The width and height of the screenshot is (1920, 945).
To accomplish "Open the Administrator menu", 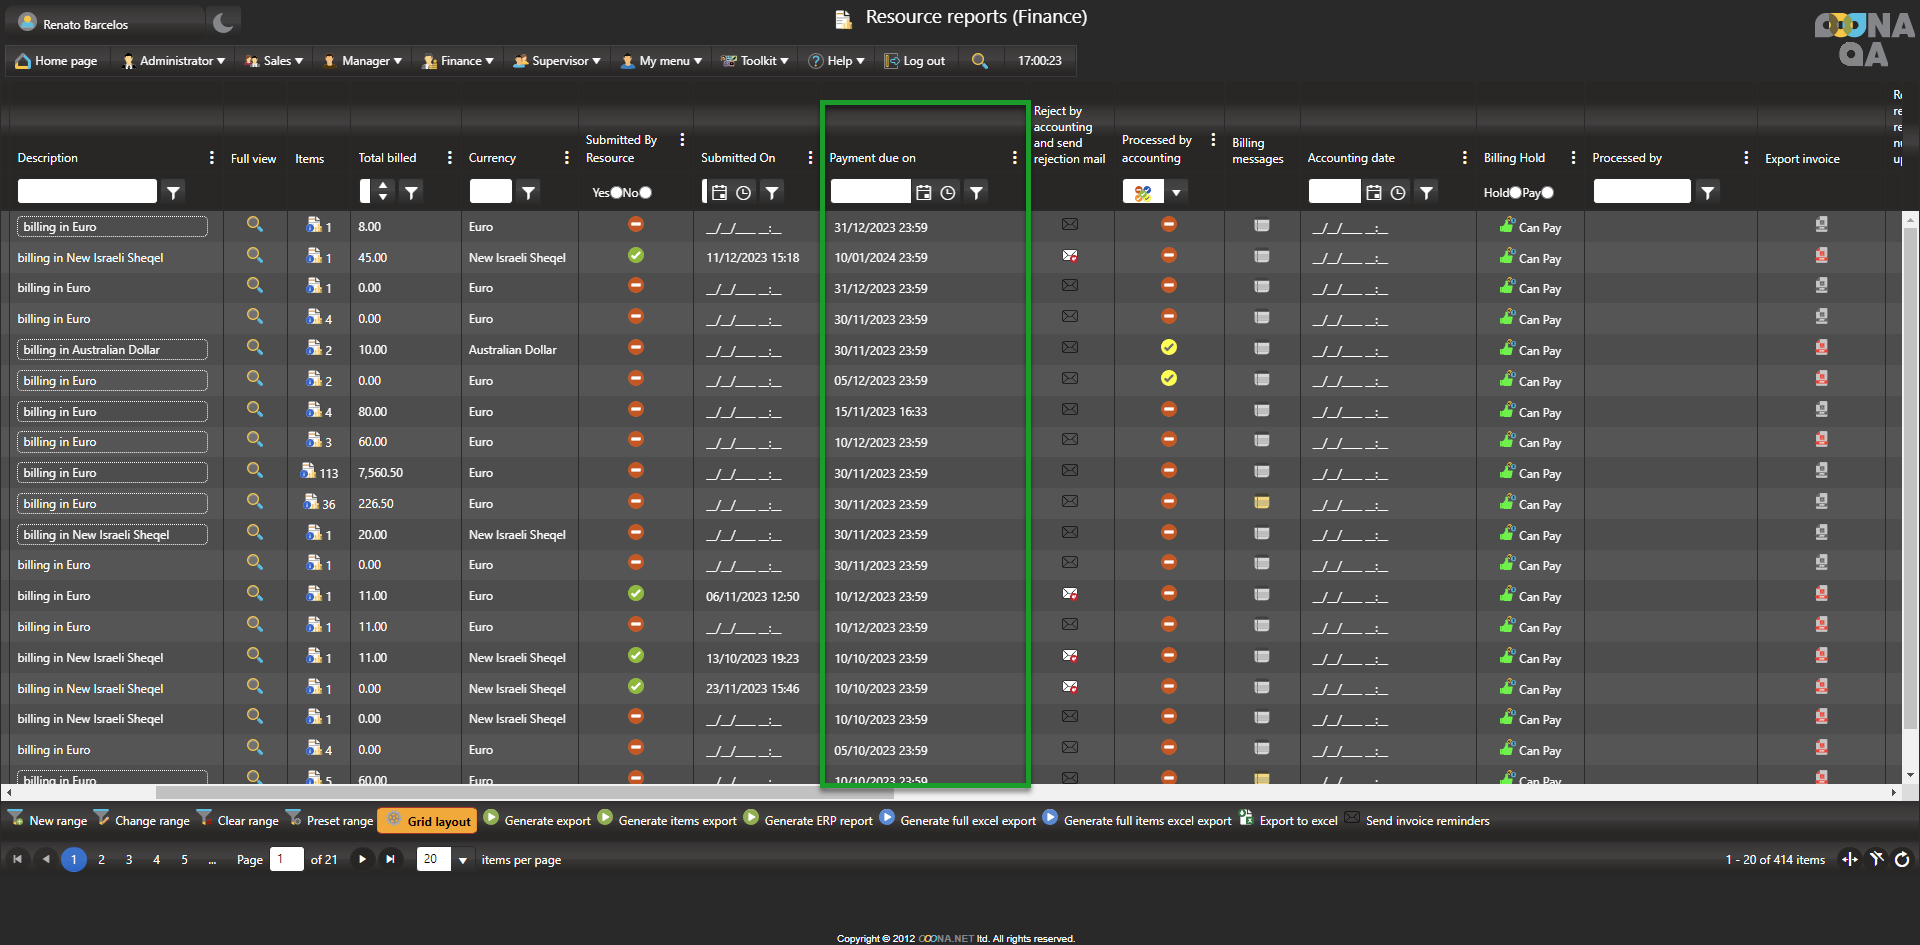I will tap(173, 61).
